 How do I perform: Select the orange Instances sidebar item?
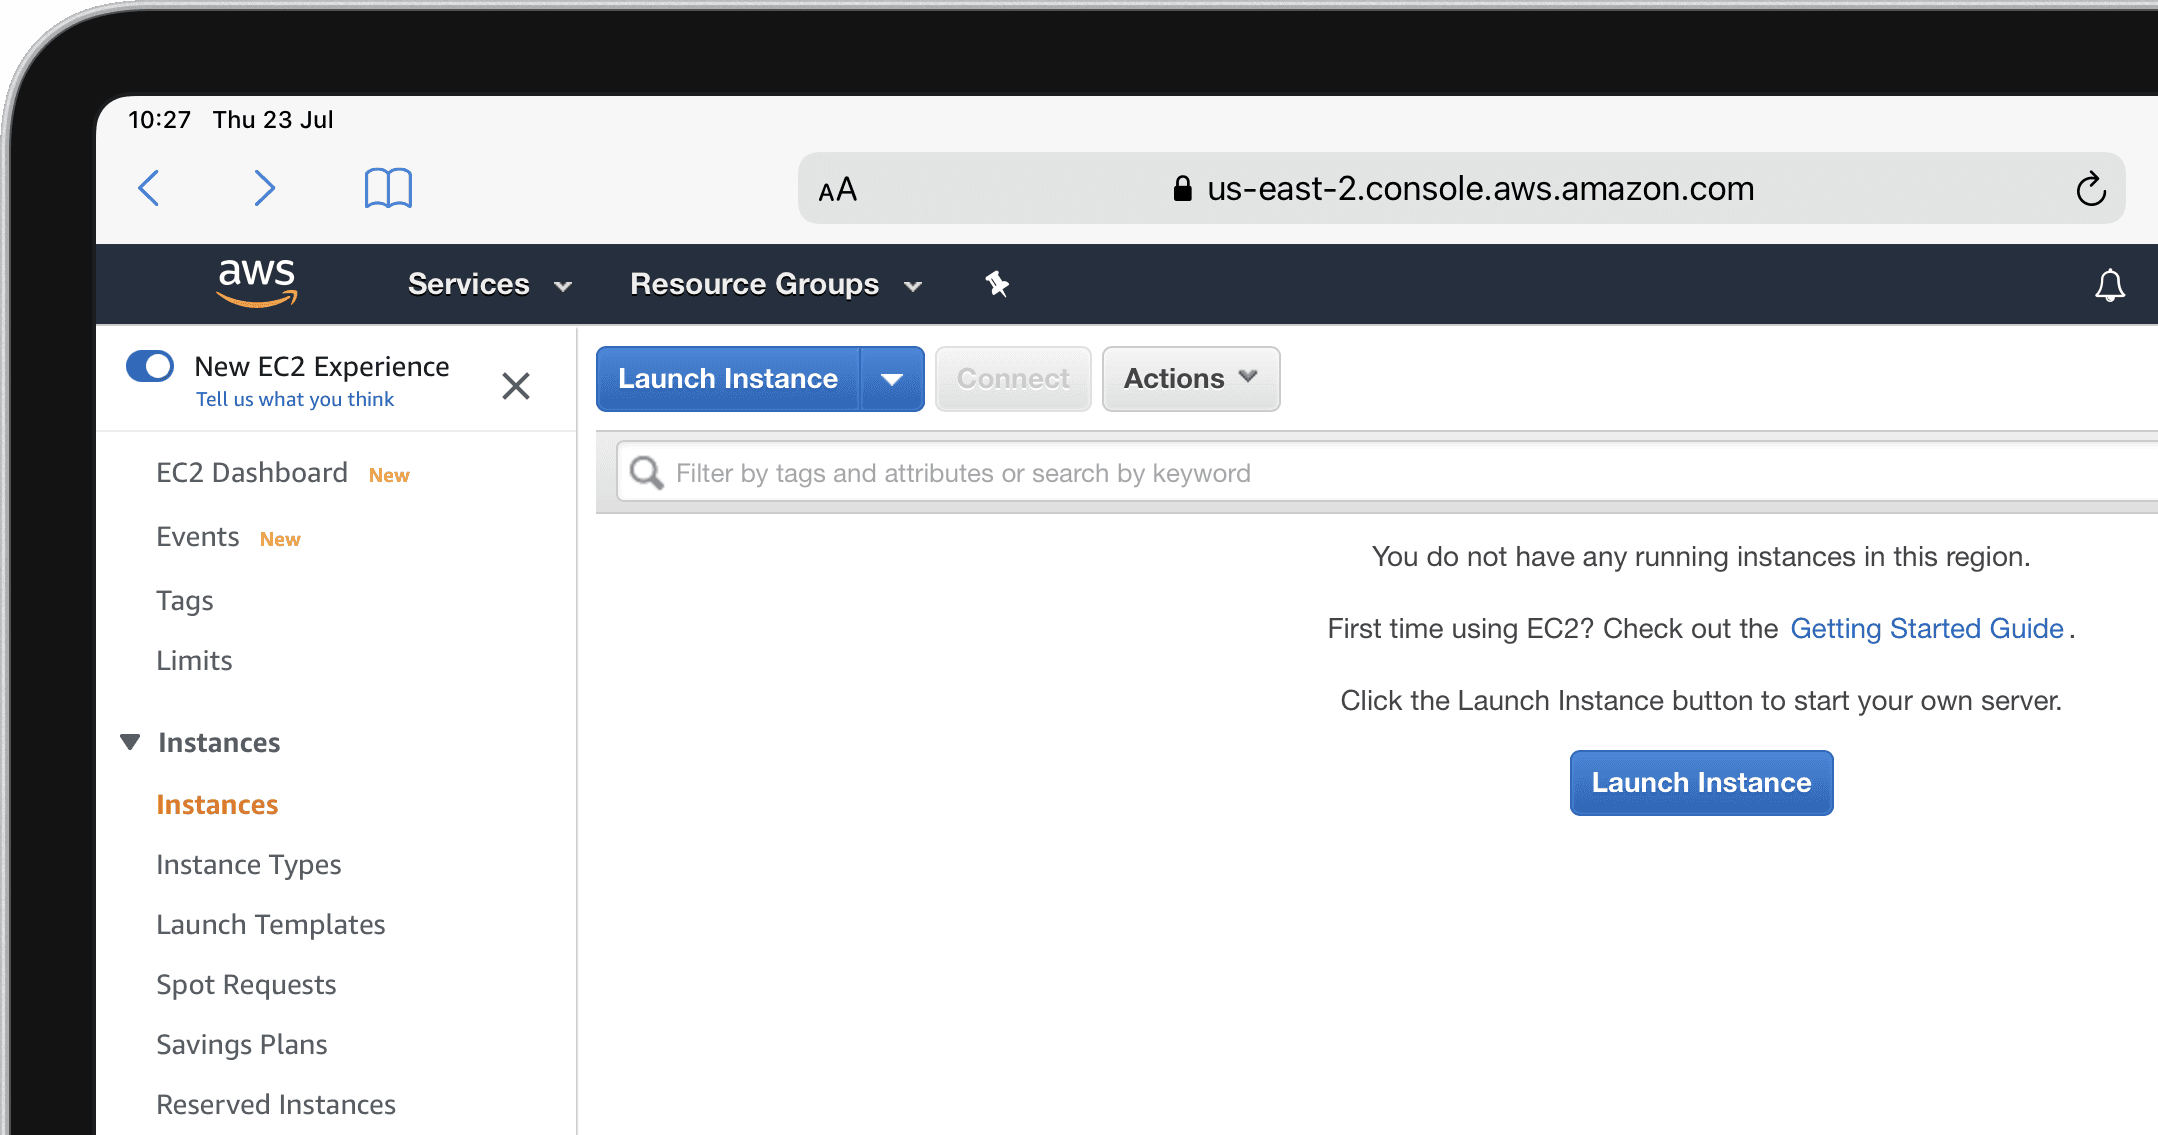[x=217, y=804]
